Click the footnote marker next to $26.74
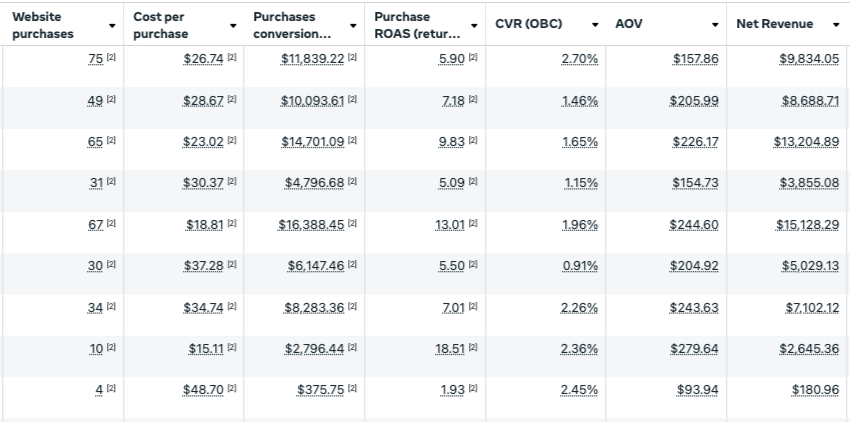 click(231, 59)
